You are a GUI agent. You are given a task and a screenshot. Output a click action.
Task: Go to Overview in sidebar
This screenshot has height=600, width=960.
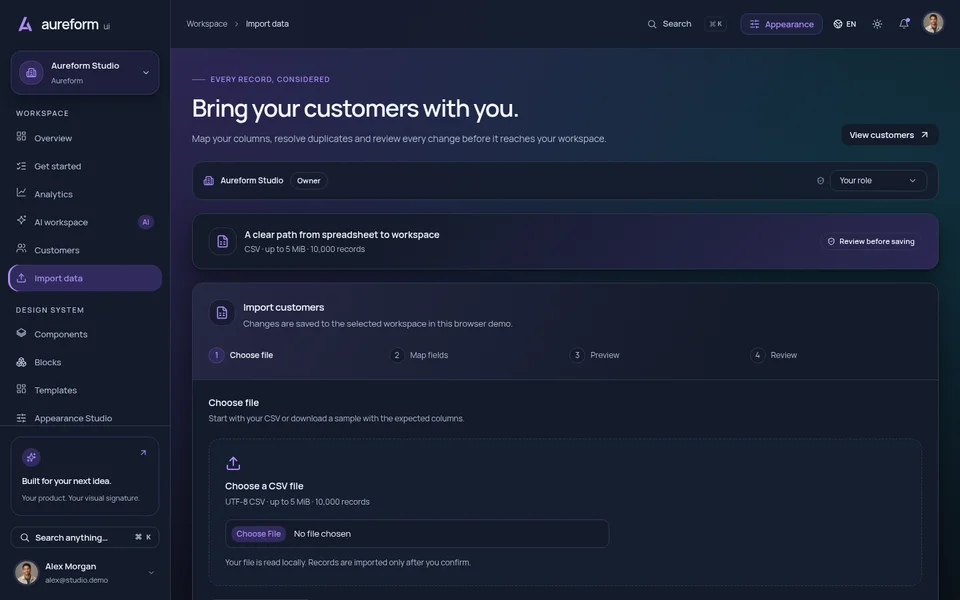point(85,138)
